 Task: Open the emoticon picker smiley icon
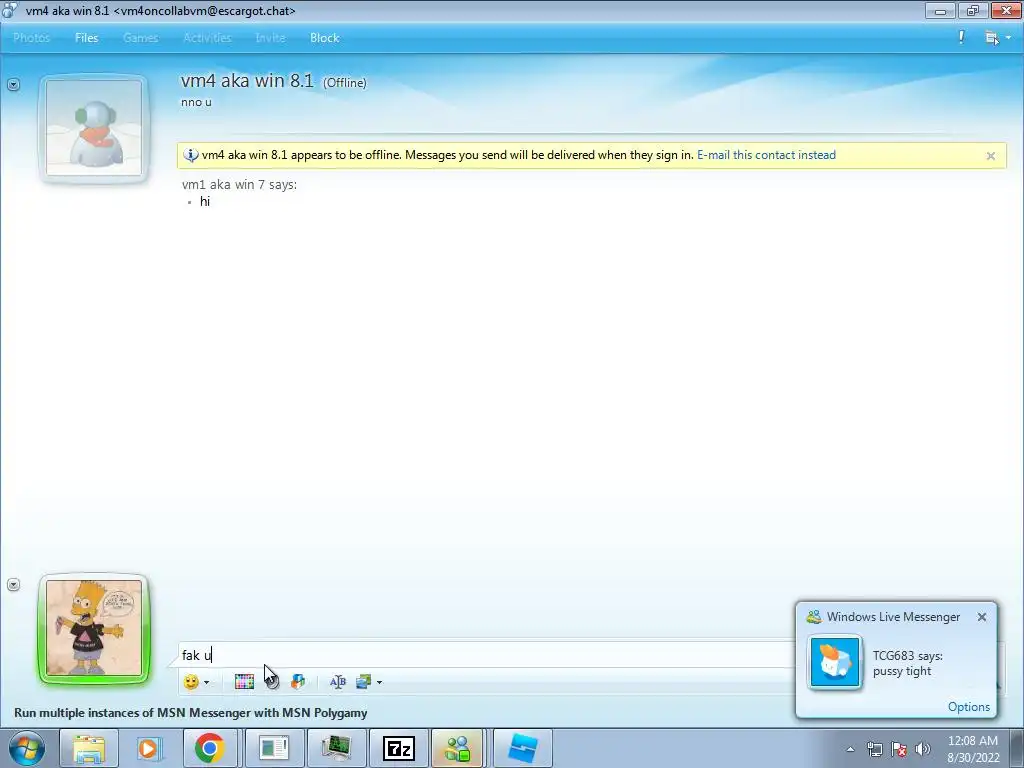pos(191,682)
